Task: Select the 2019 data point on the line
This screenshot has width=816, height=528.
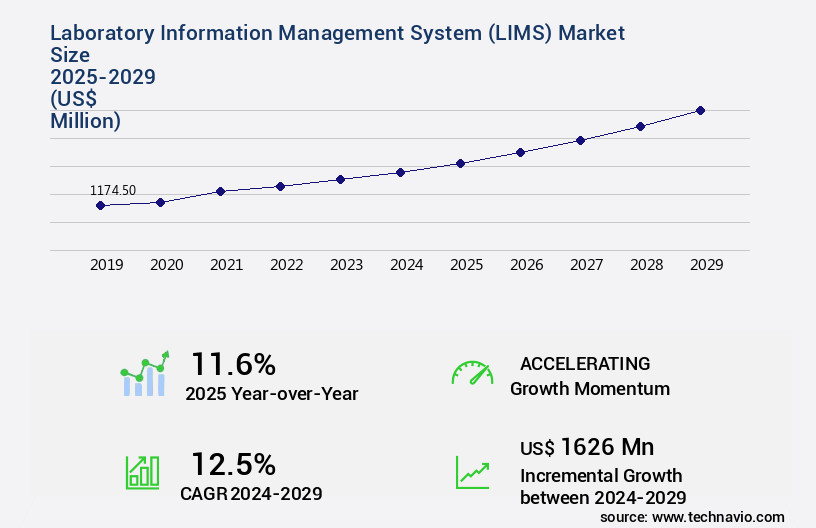Action: click(100, 206)
